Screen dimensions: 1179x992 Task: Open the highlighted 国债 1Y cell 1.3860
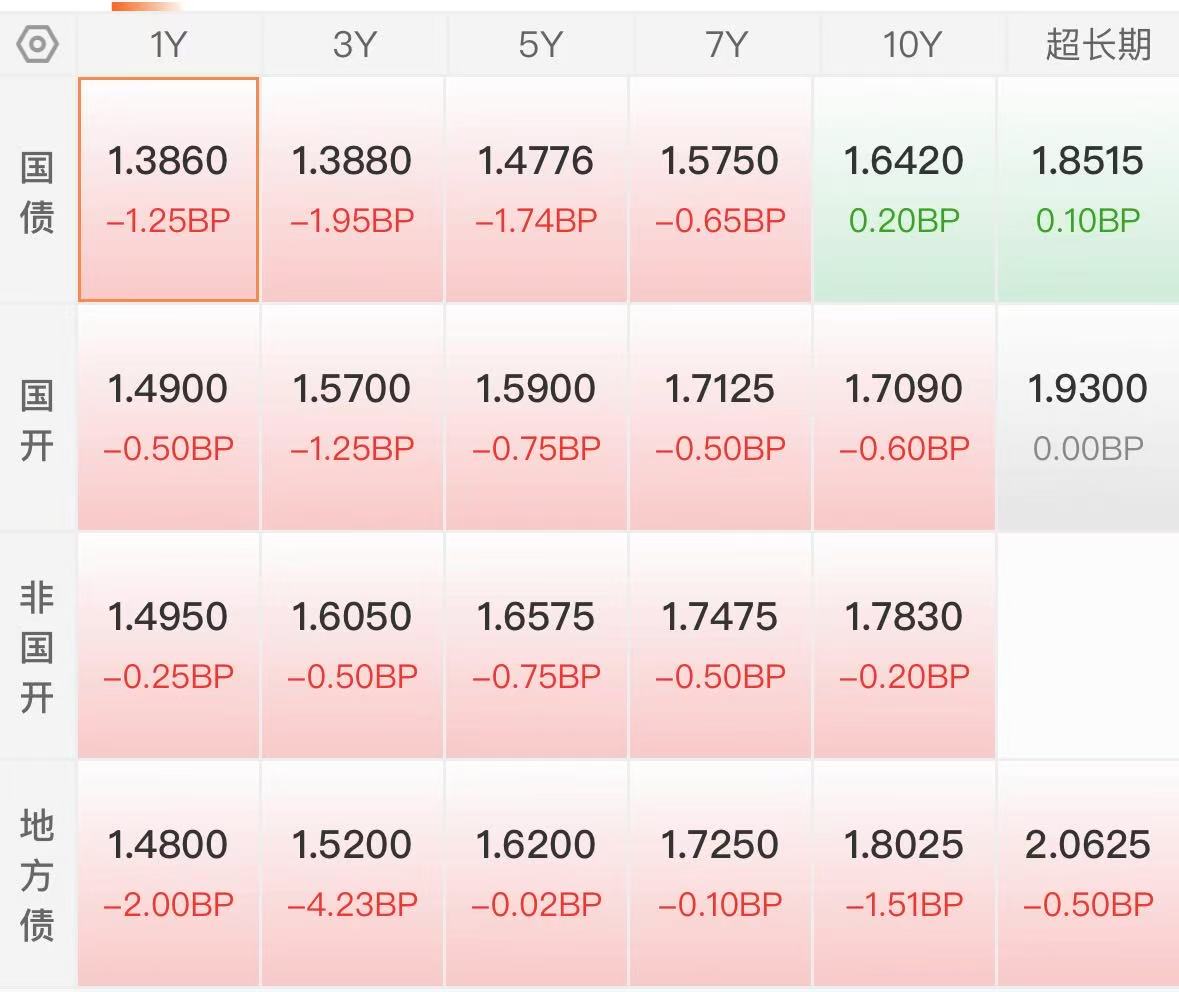pyautogui.click(x=168, y=190)
